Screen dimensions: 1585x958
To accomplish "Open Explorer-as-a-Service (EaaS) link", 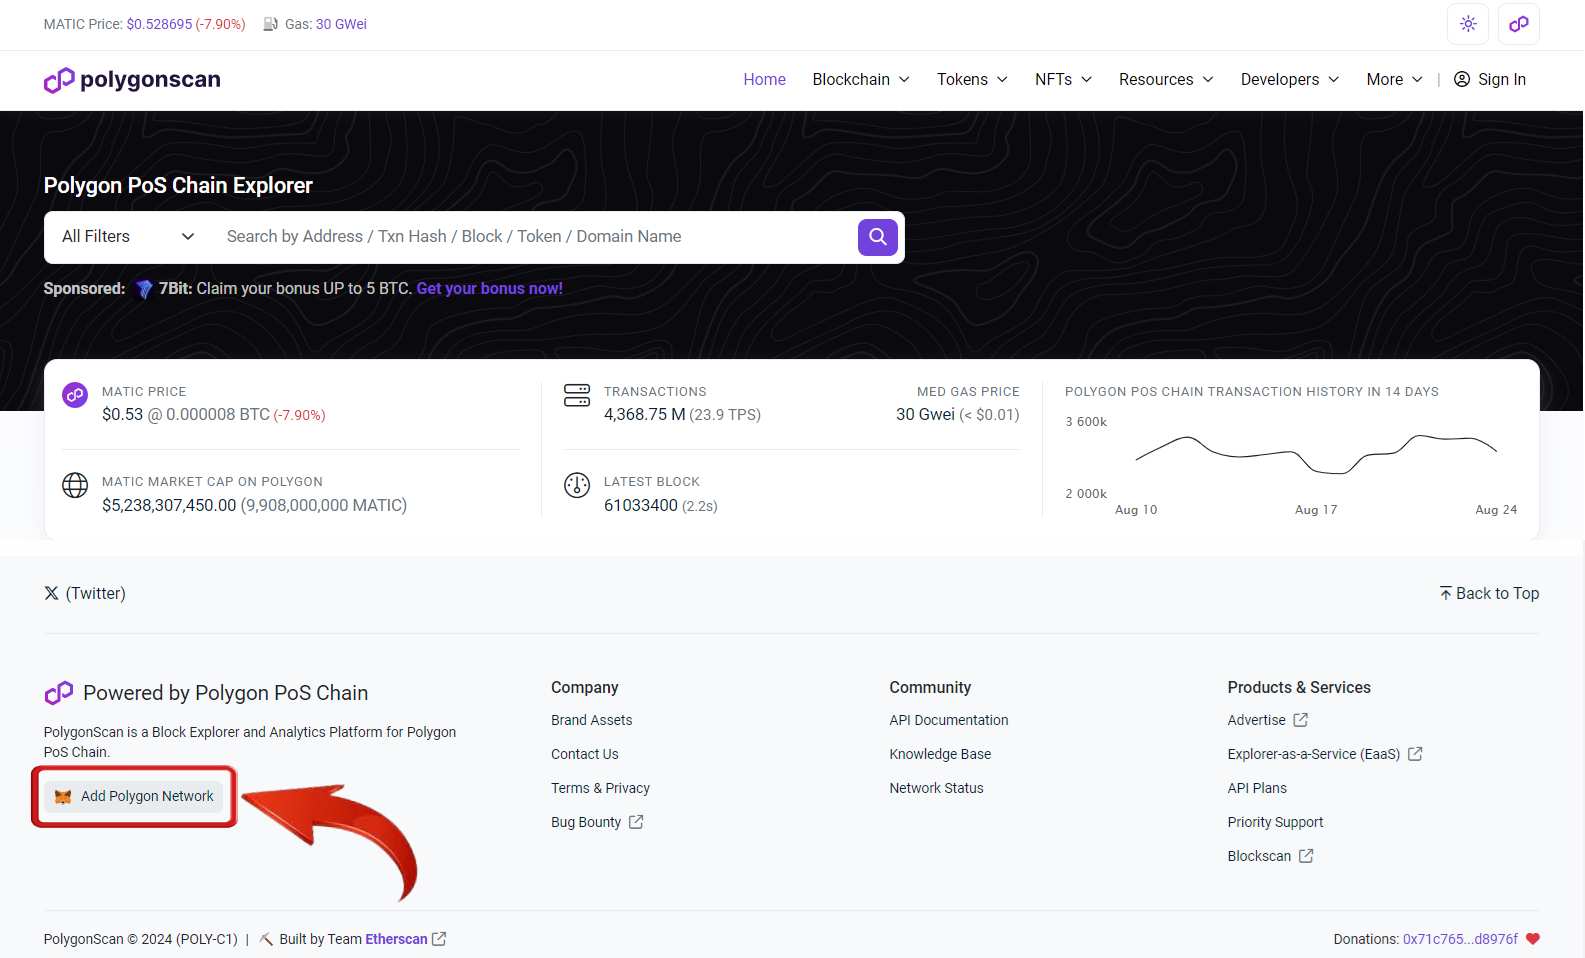I will coord(1314,754).
